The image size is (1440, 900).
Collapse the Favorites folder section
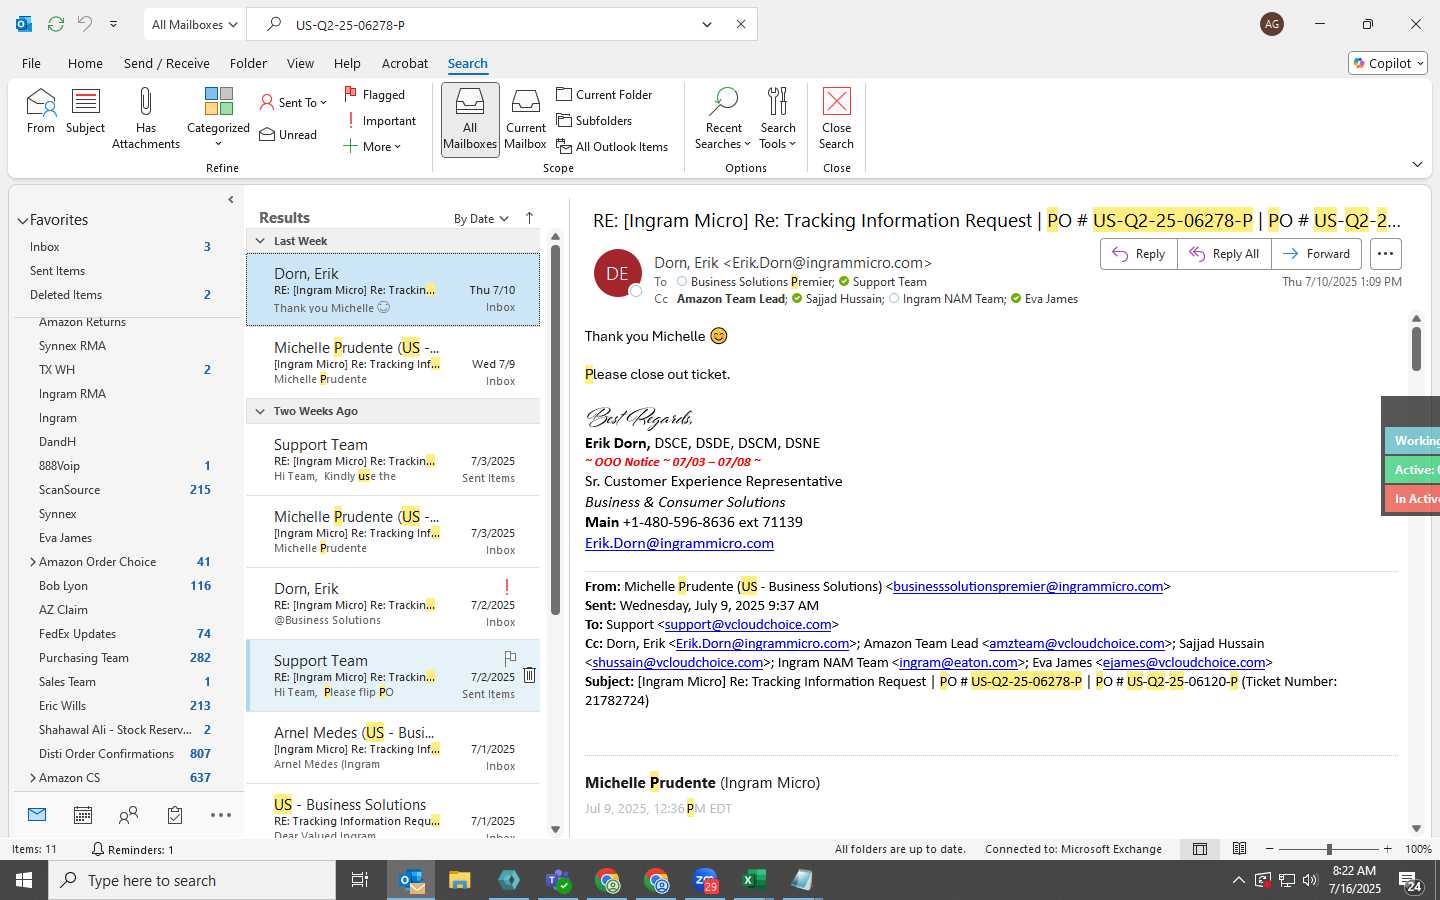point(22,220)
